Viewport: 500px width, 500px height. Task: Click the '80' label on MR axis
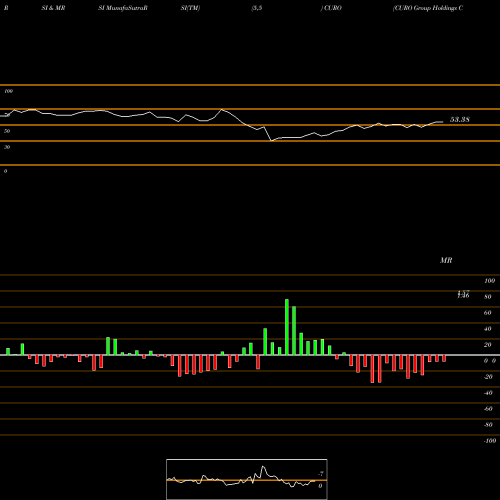(x=488, y=297)
